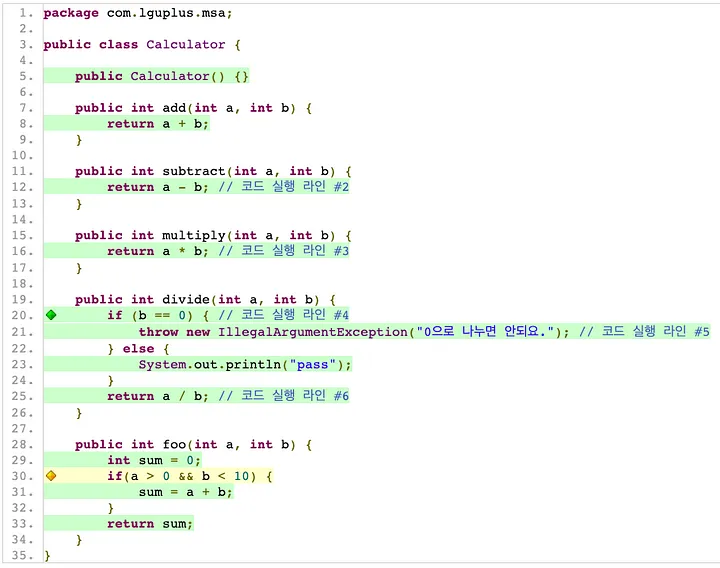This screenshot has height=568, width=720.
Task: Click the add method signature
Action: 194,108
